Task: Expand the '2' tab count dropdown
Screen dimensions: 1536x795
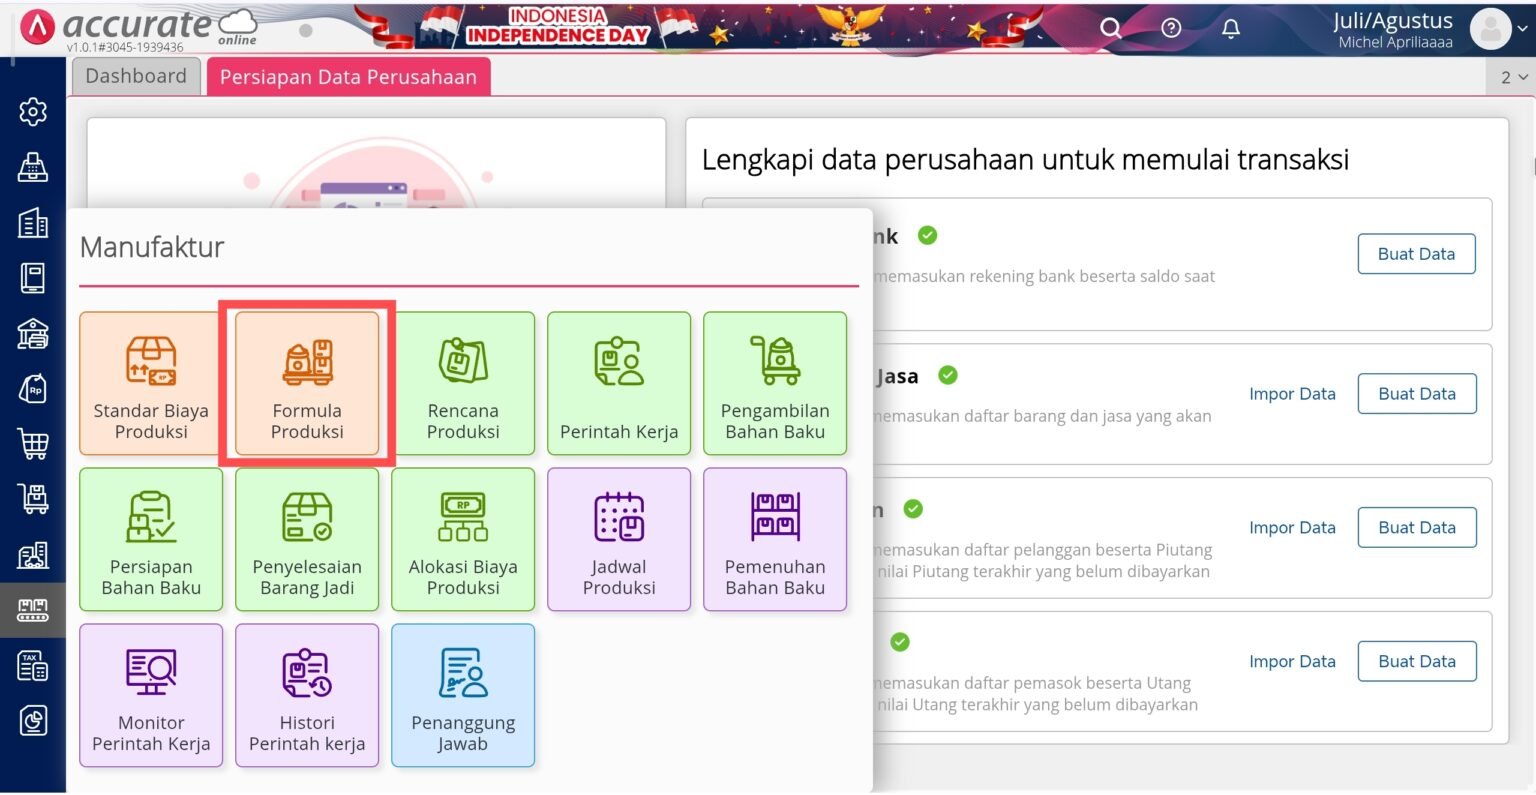Action: pos(1512,75)
